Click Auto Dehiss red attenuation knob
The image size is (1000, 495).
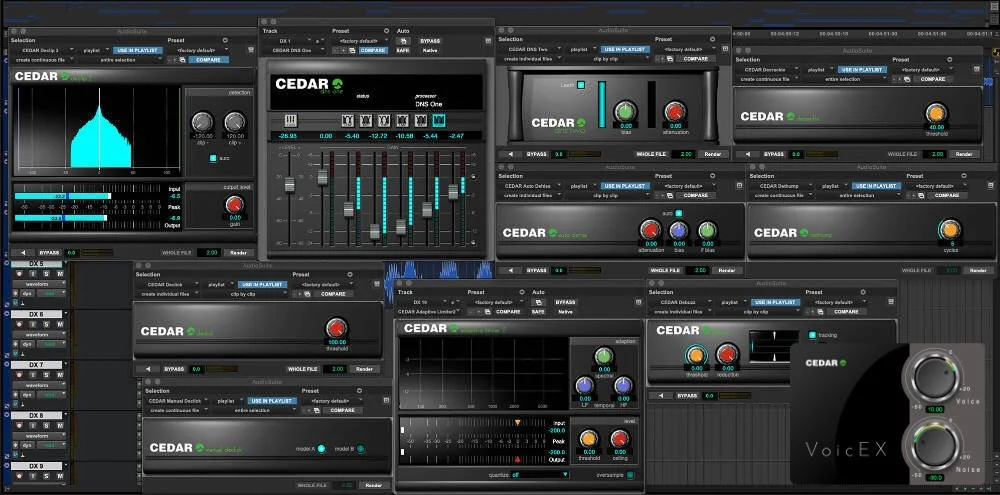(x=651, y=230)
